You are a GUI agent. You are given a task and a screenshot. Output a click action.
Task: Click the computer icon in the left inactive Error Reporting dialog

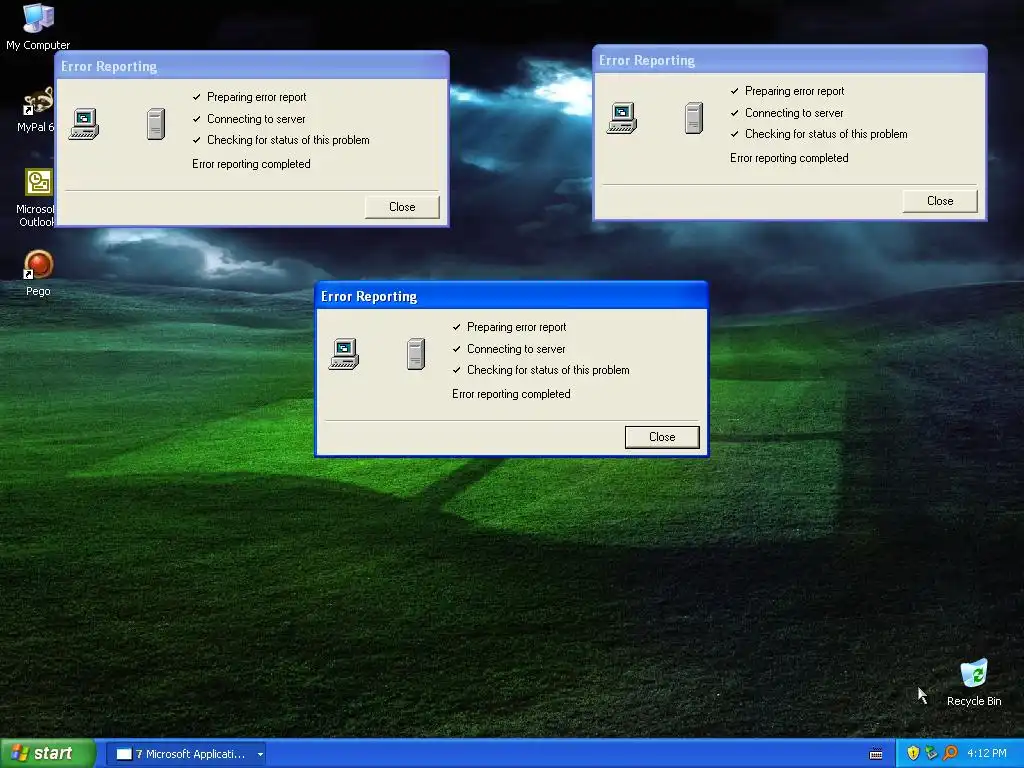(x=84, y=124)
